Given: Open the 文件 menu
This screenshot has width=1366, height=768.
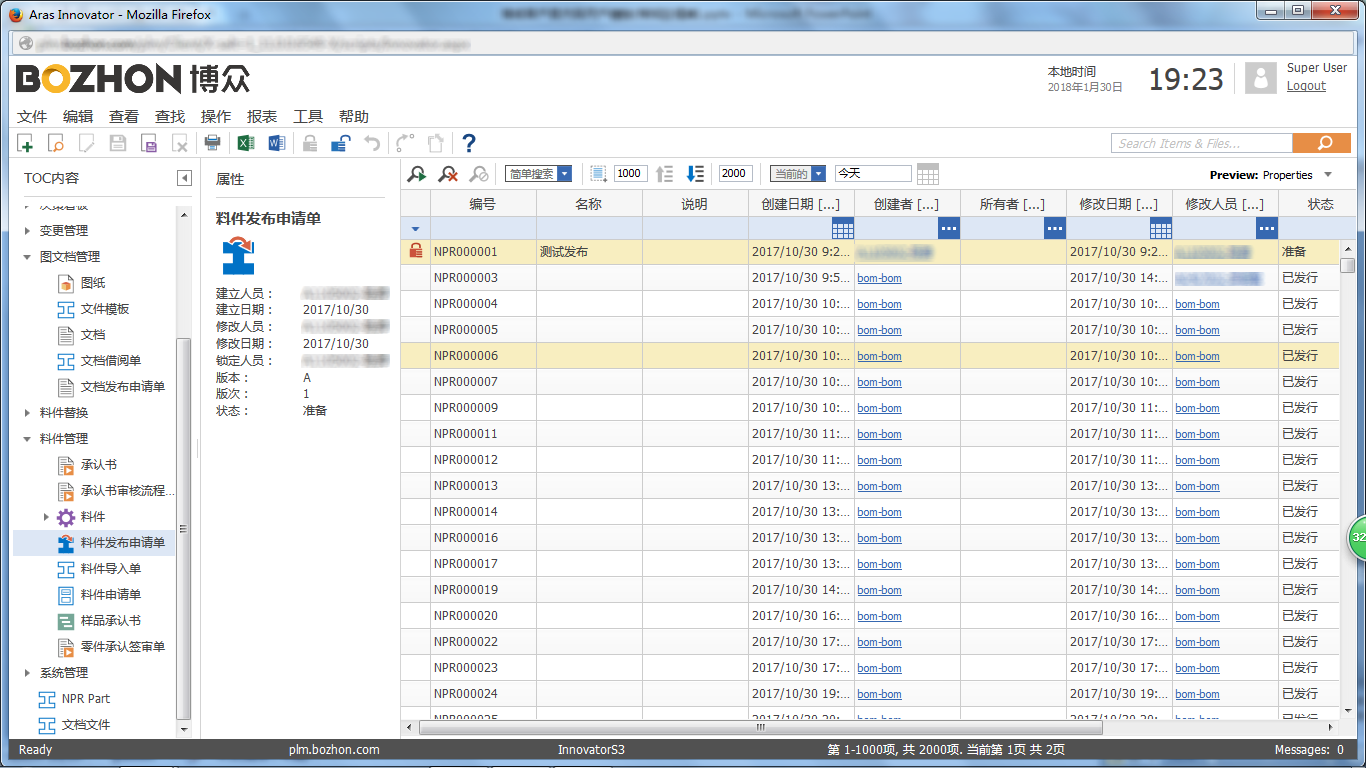Looking at the screenshot, I should [x=32, y=117].
